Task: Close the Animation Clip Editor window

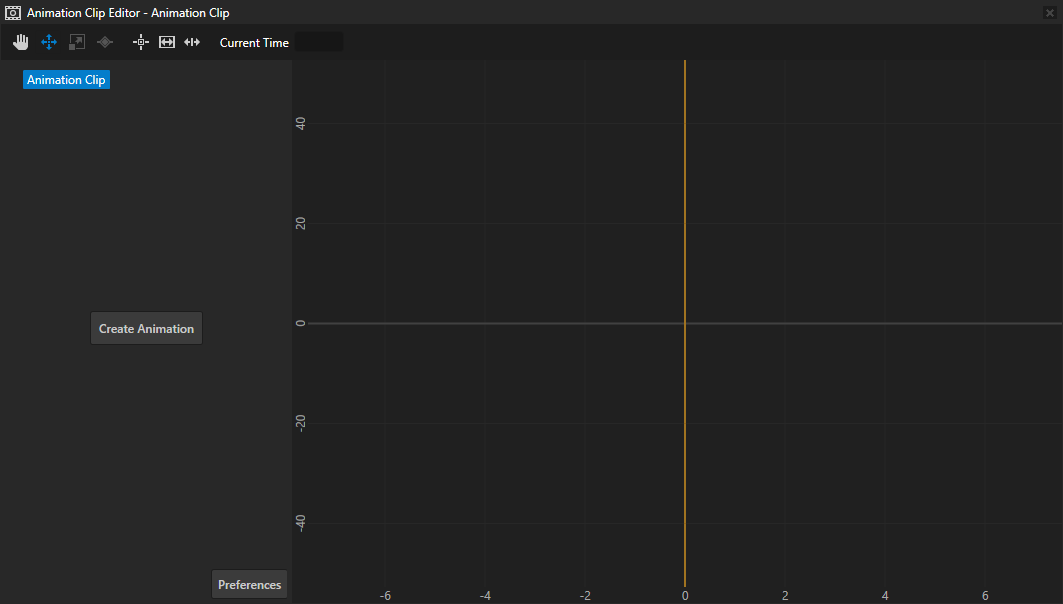Action: pyautogui.click(x=1049, y=13)
